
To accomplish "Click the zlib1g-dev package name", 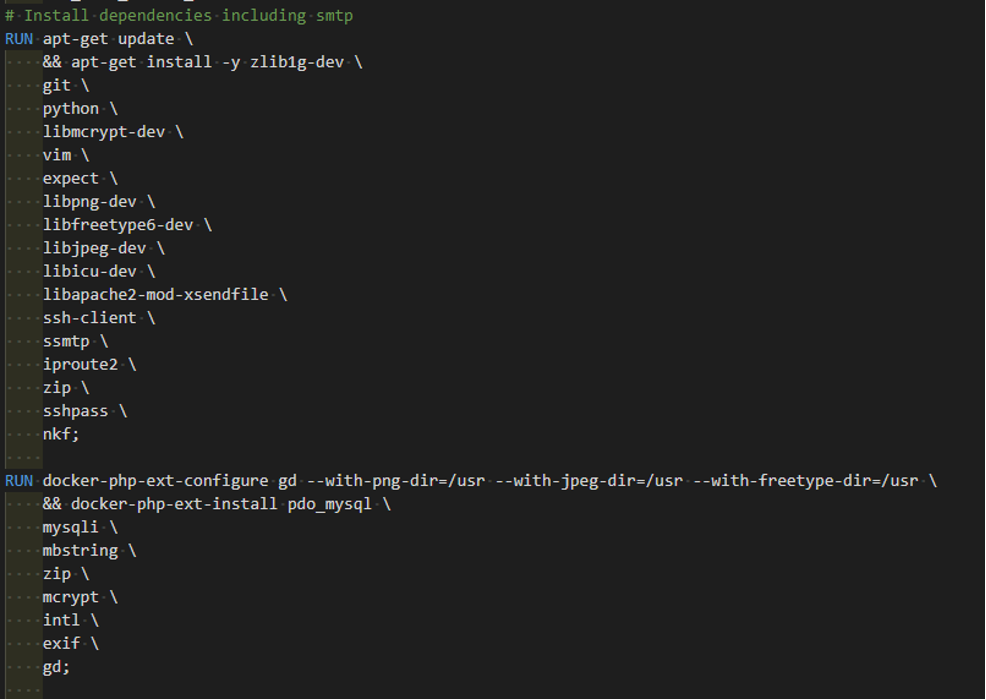I will click(x=297, y=62).
